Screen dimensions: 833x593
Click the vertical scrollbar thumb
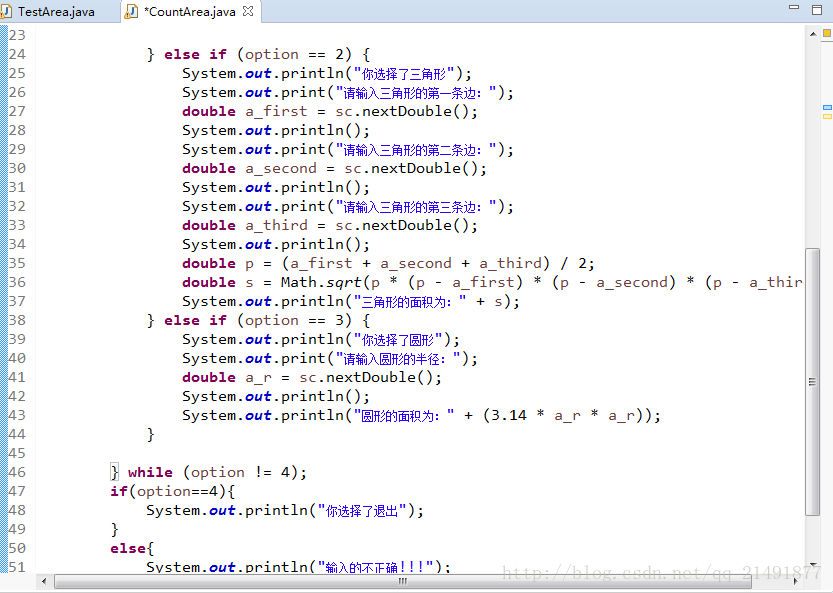(x=813, y=382)
